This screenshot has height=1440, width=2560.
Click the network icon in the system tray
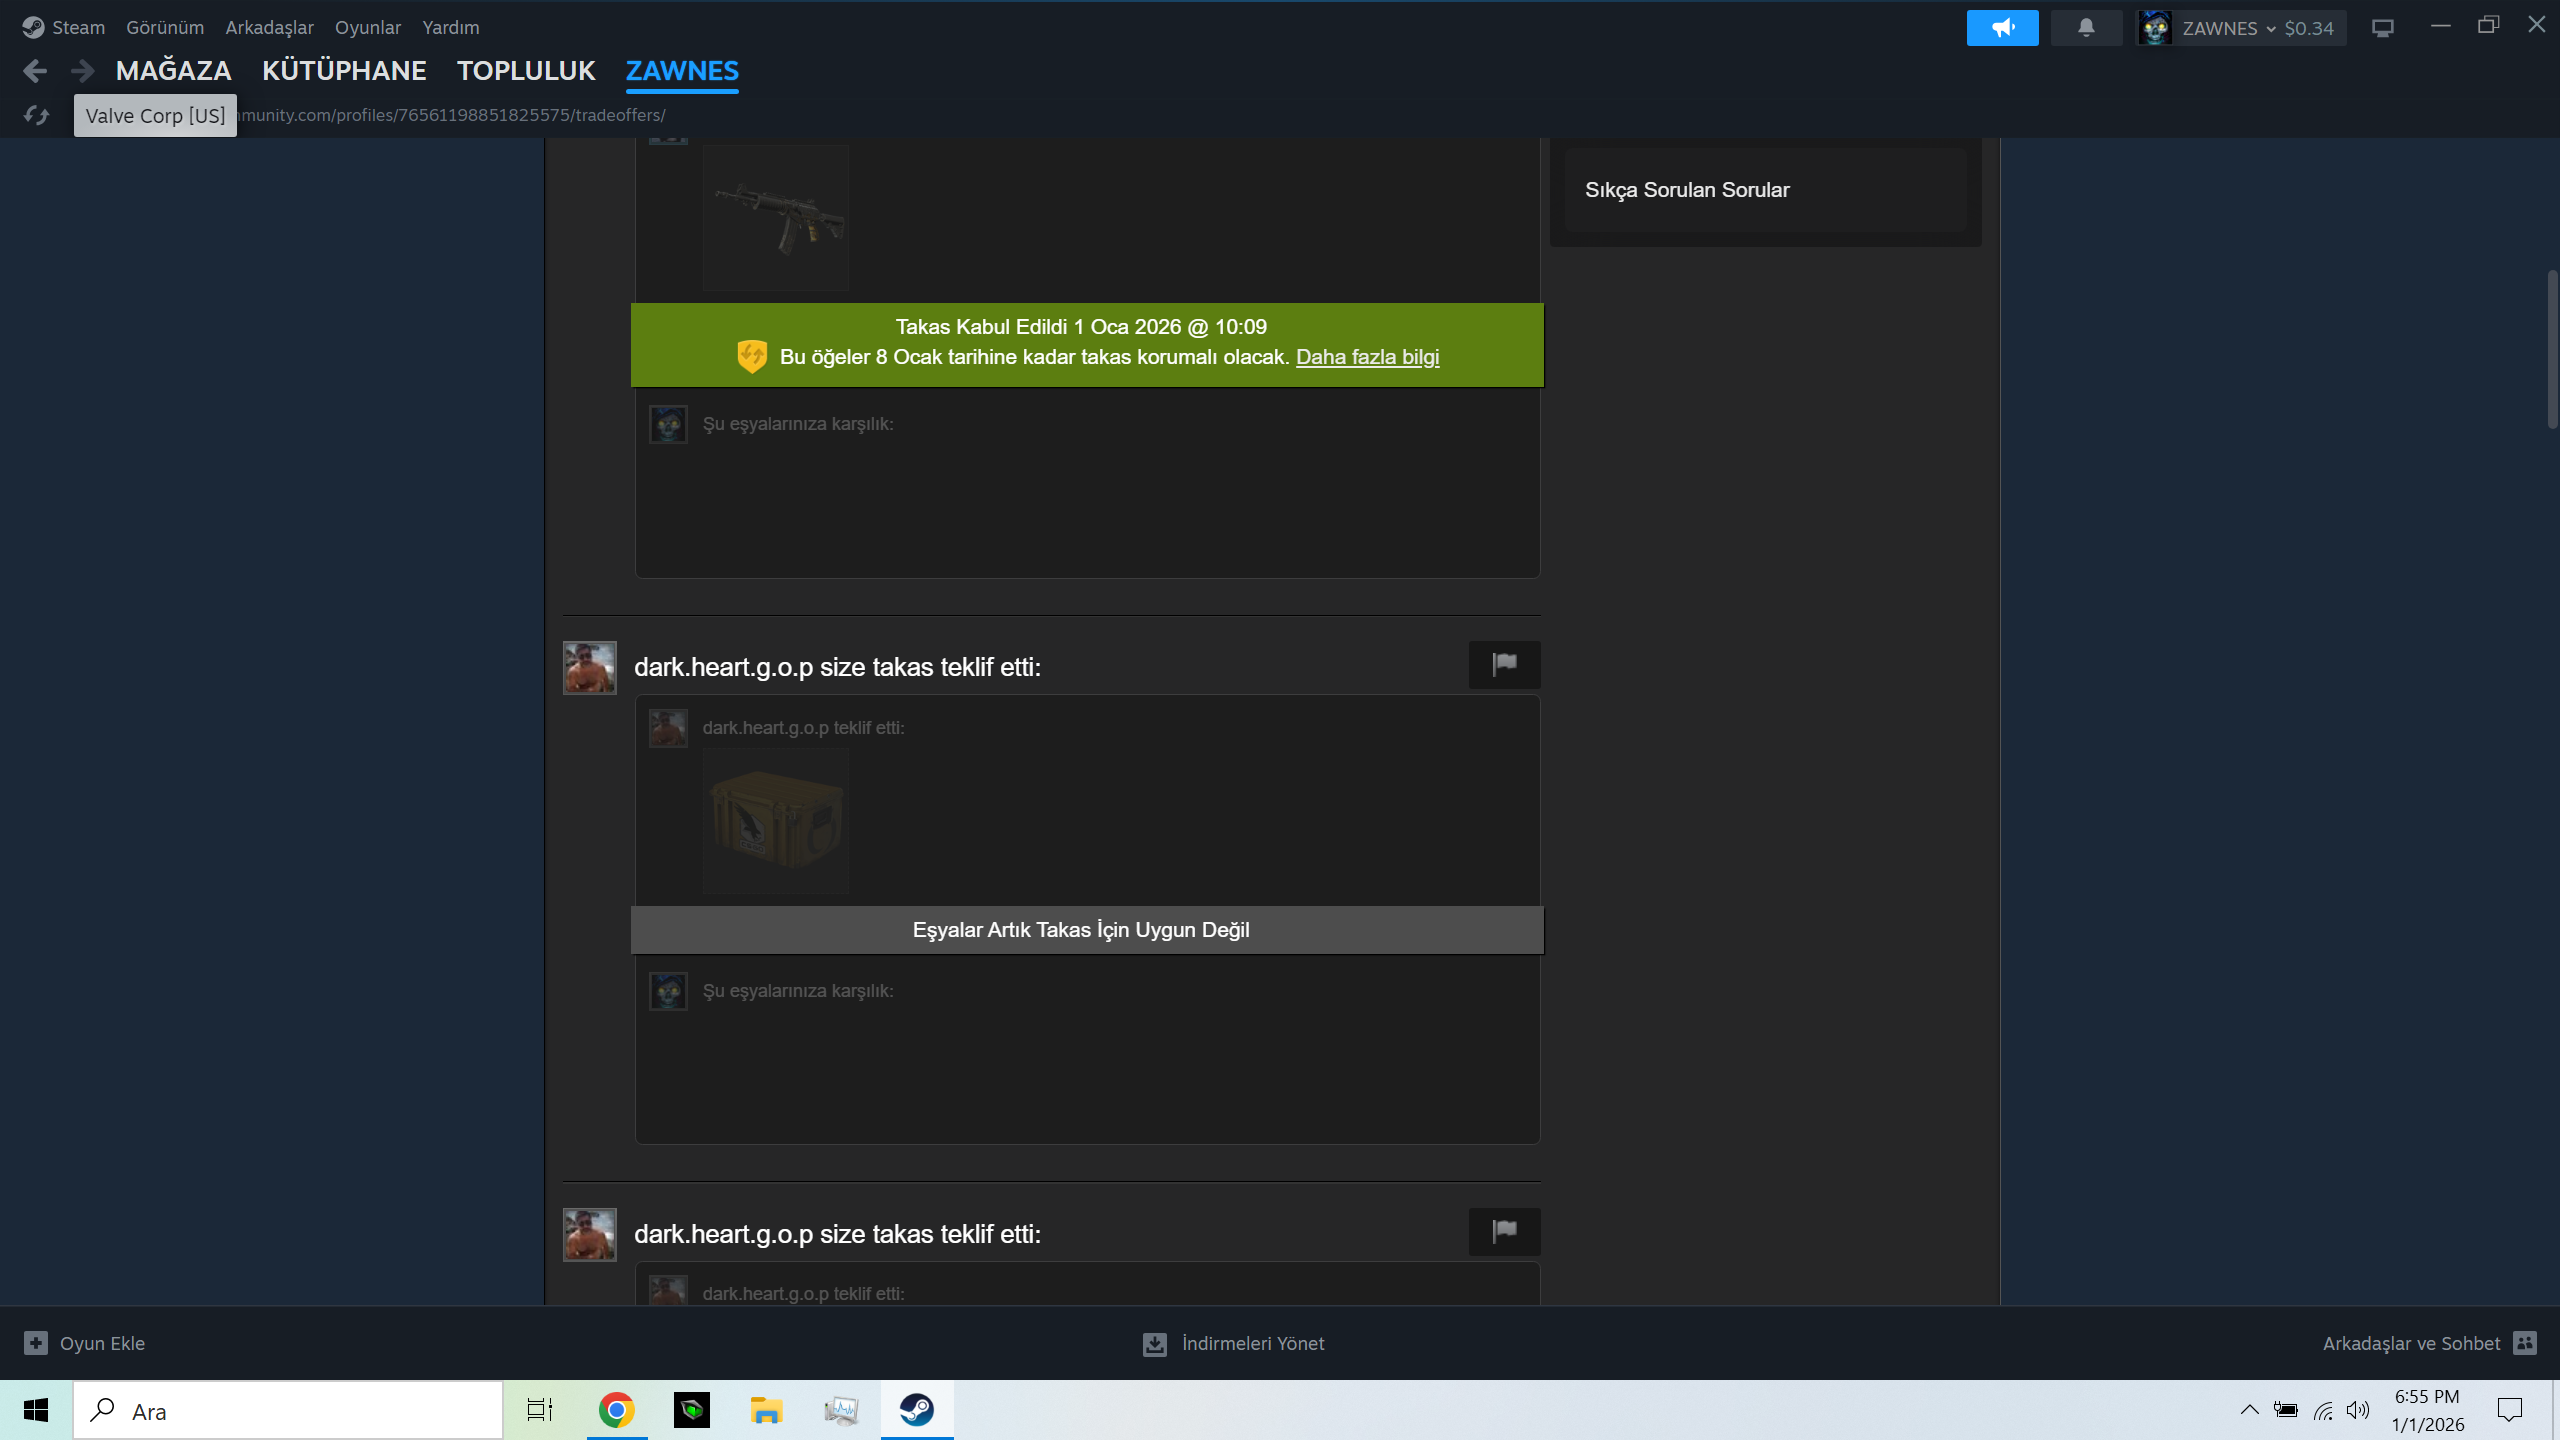[2323, 1410]
